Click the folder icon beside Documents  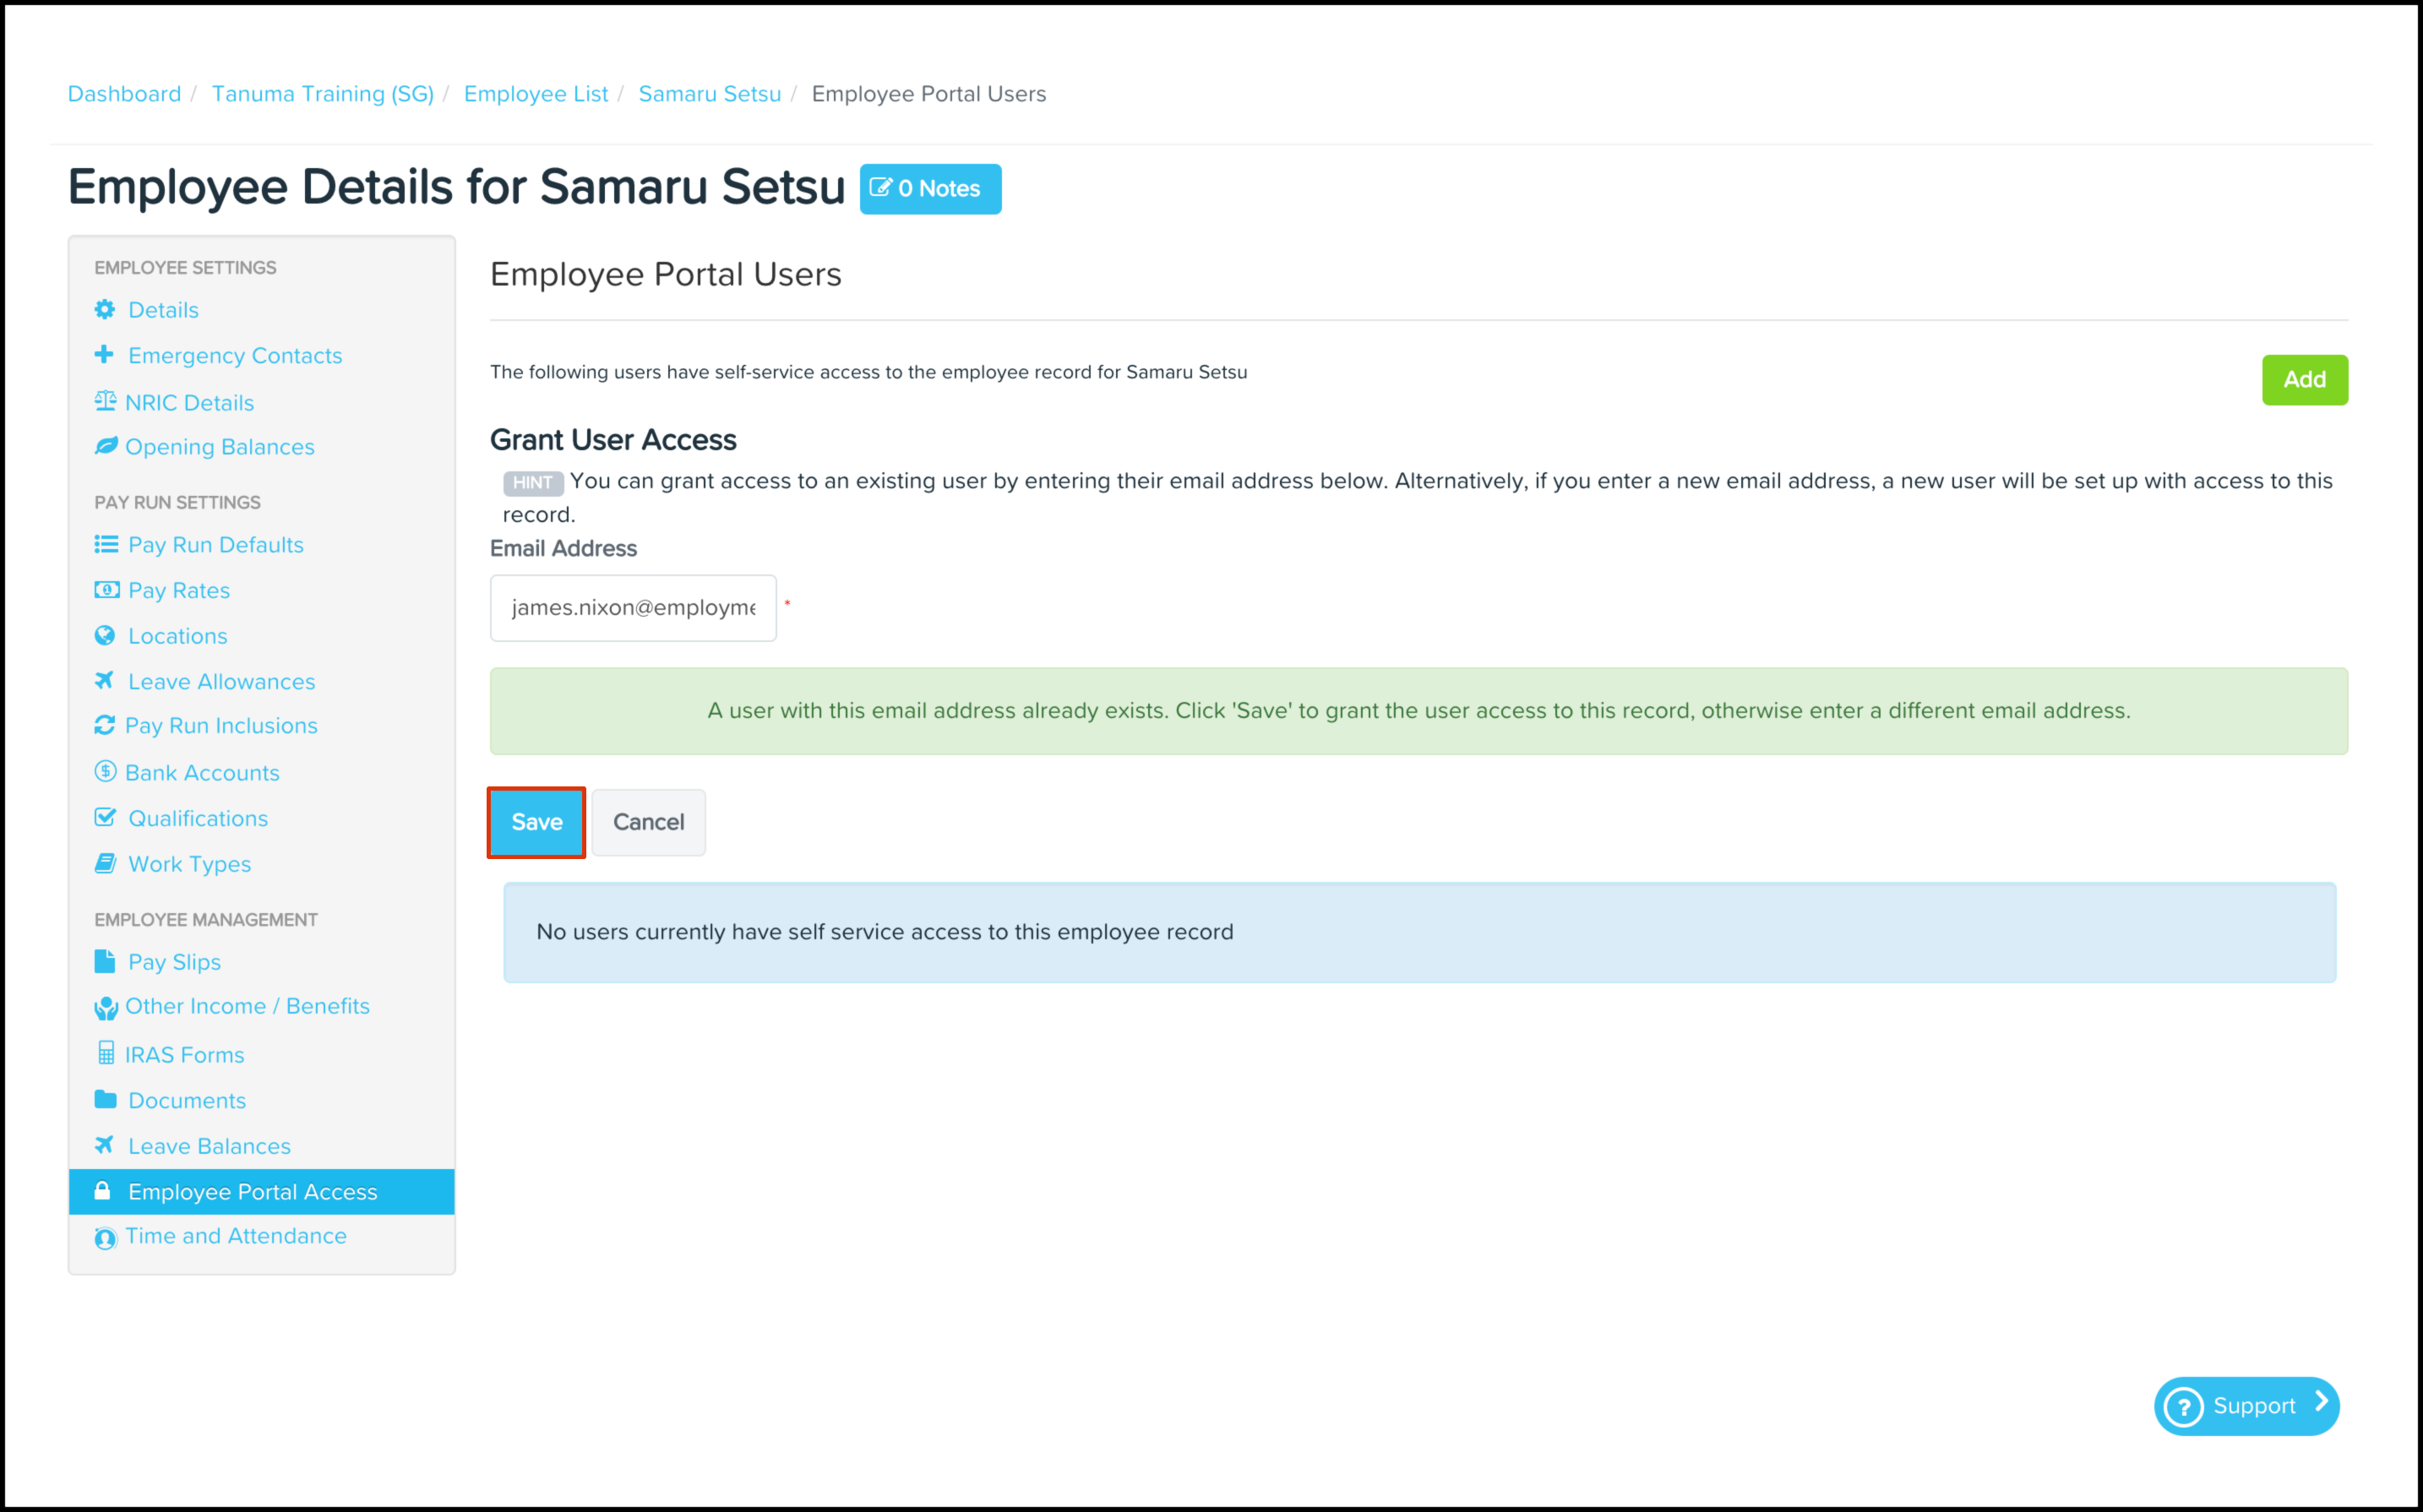click(x=105, y=1100)
